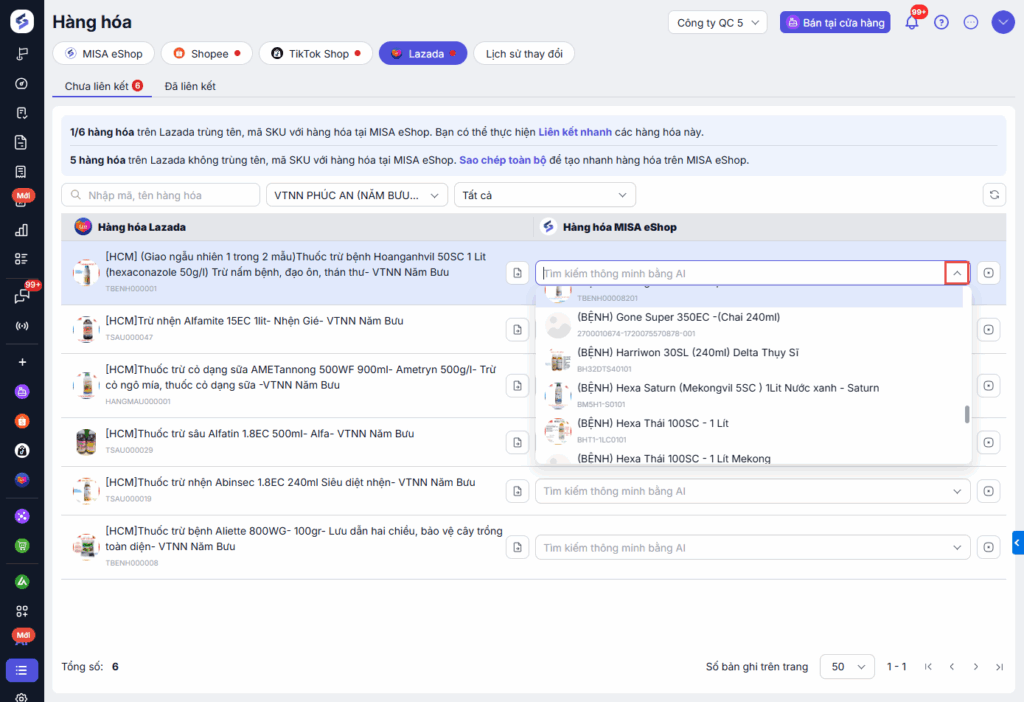1024x702 pixels.
Task: Select (BỆNH) Hexa Saturn Mekongvil 5SC option
Action: (x=749, y=395)
